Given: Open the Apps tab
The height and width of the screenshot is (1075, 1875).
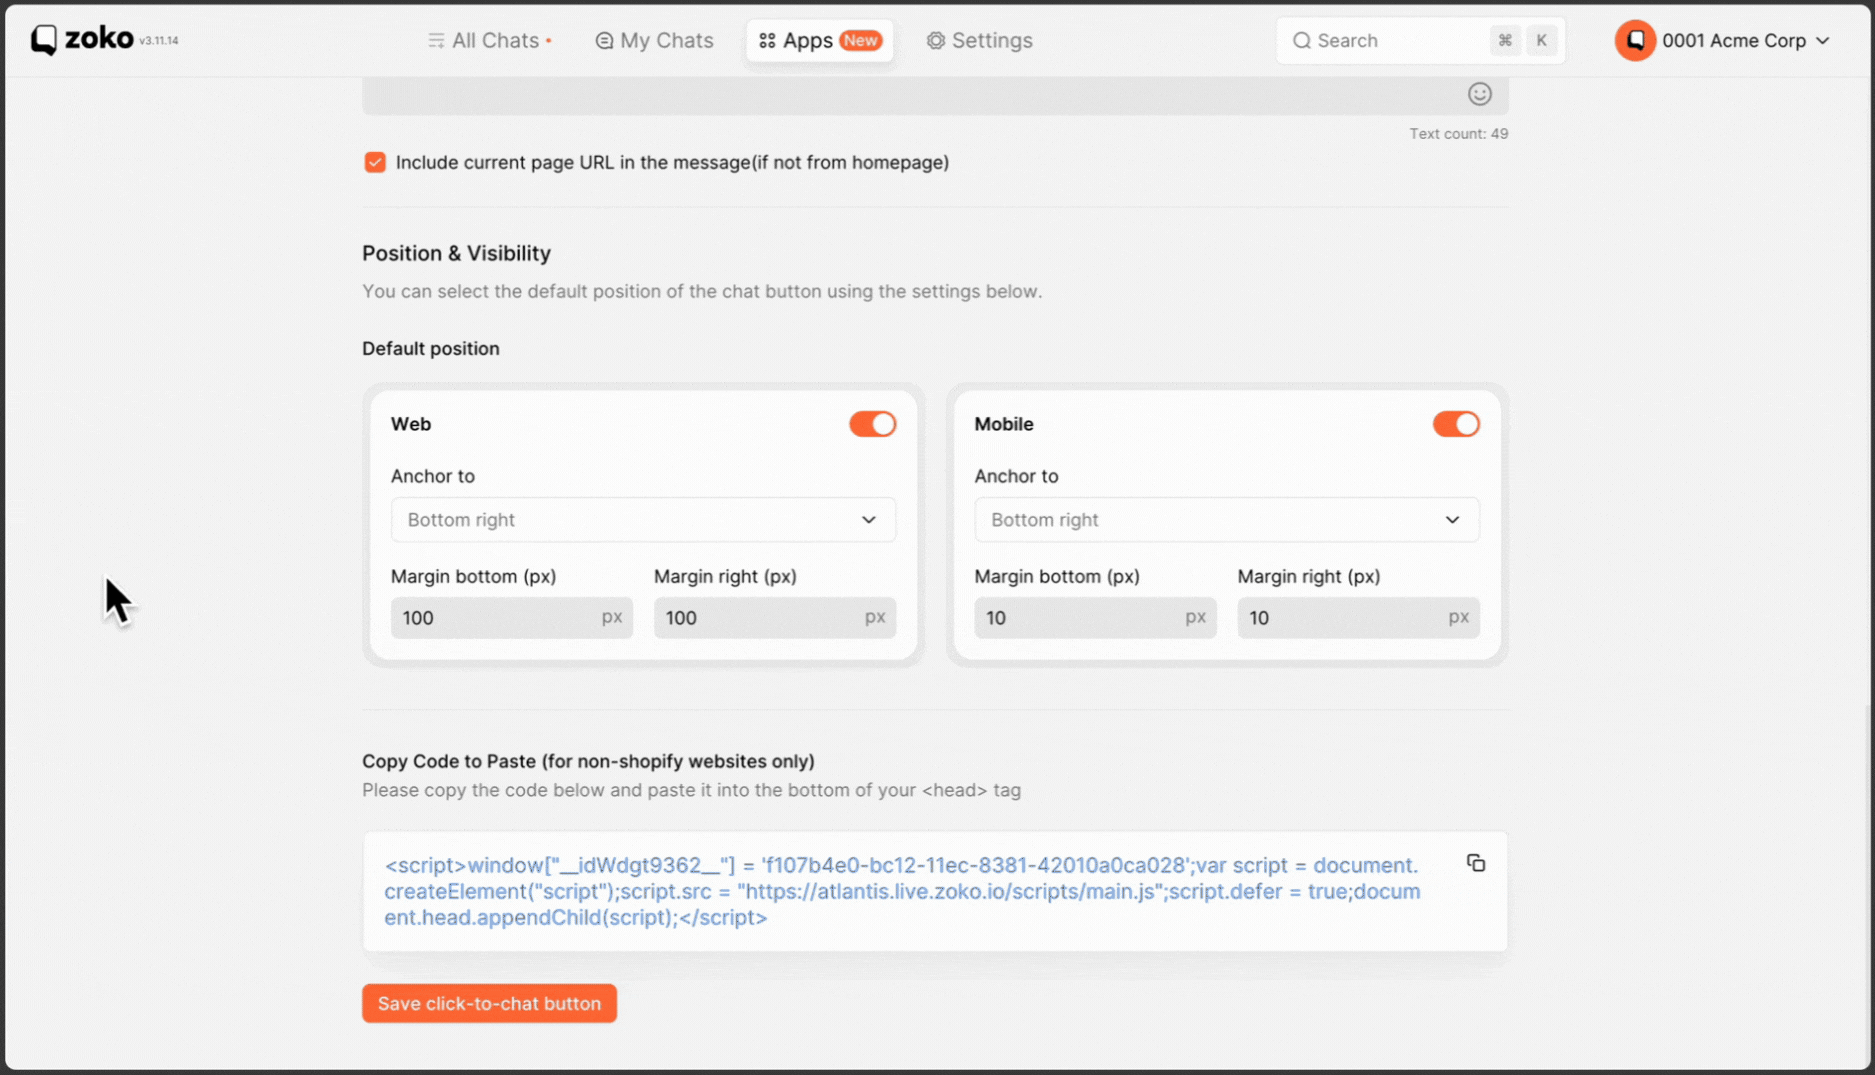Looking at the screenshot, I should (x=819, y=41).
